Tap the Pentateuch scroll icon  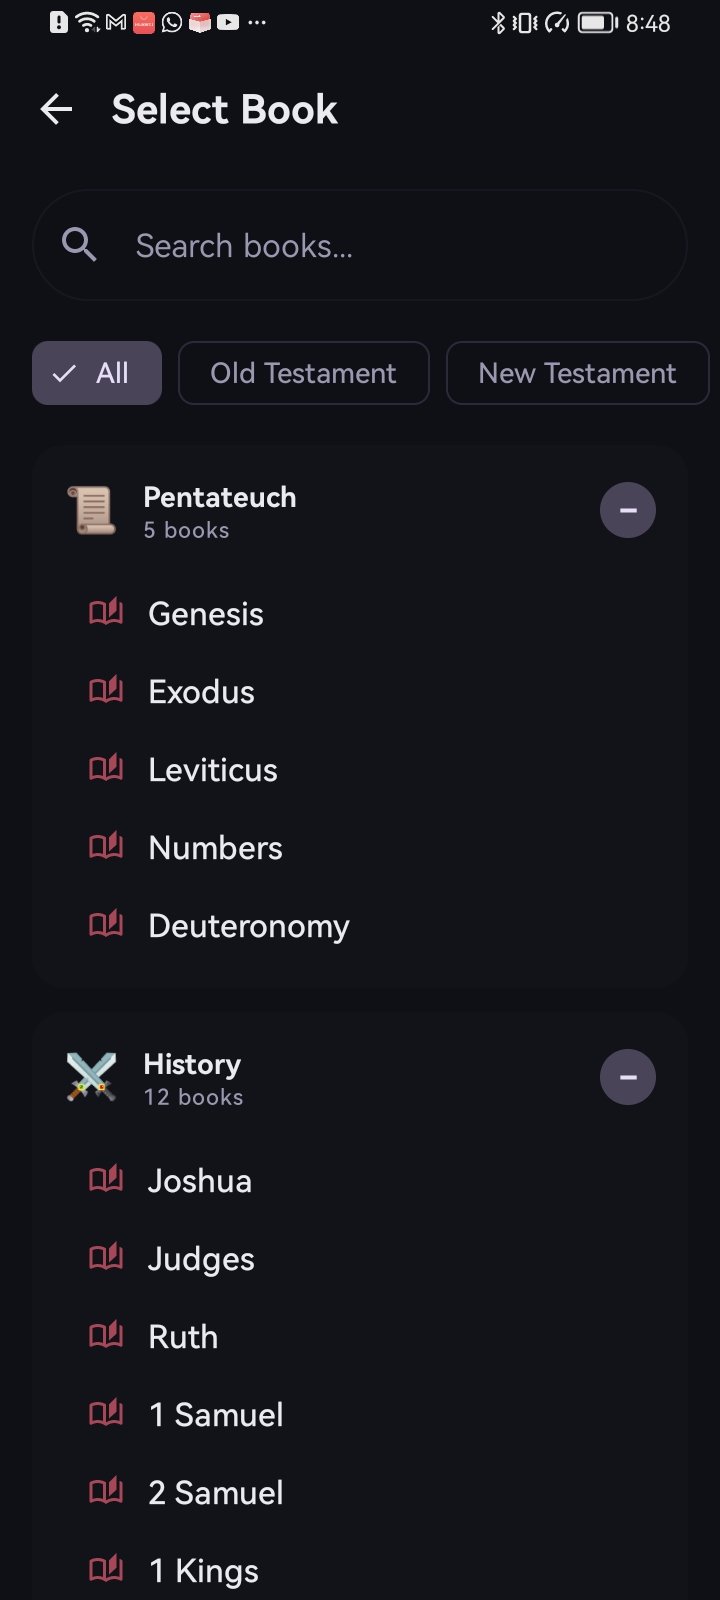(x=91, y=510)
